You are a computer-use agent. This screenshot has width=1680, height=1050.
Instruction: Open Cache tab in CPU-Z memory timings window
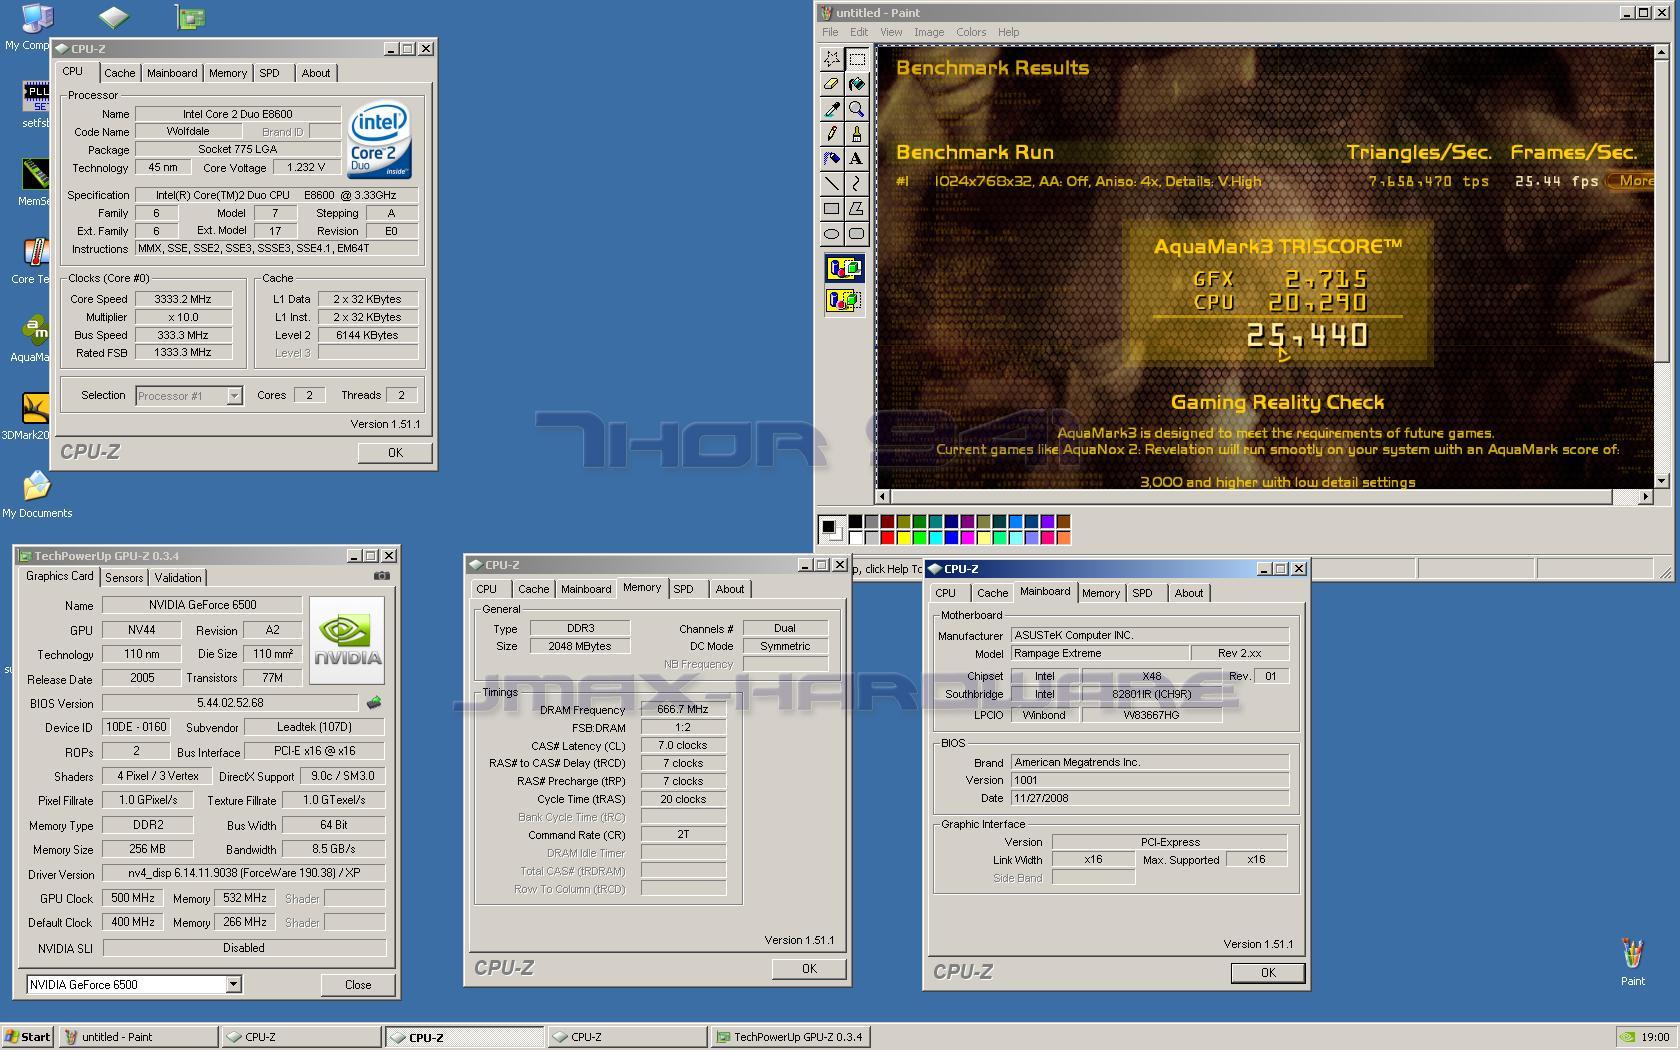click(x=533, y=589)
